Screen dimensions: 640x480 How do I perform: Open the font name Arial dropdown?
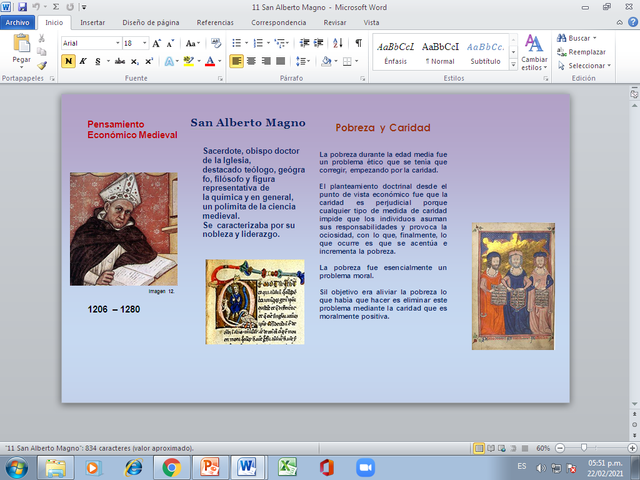click(118, 43)
